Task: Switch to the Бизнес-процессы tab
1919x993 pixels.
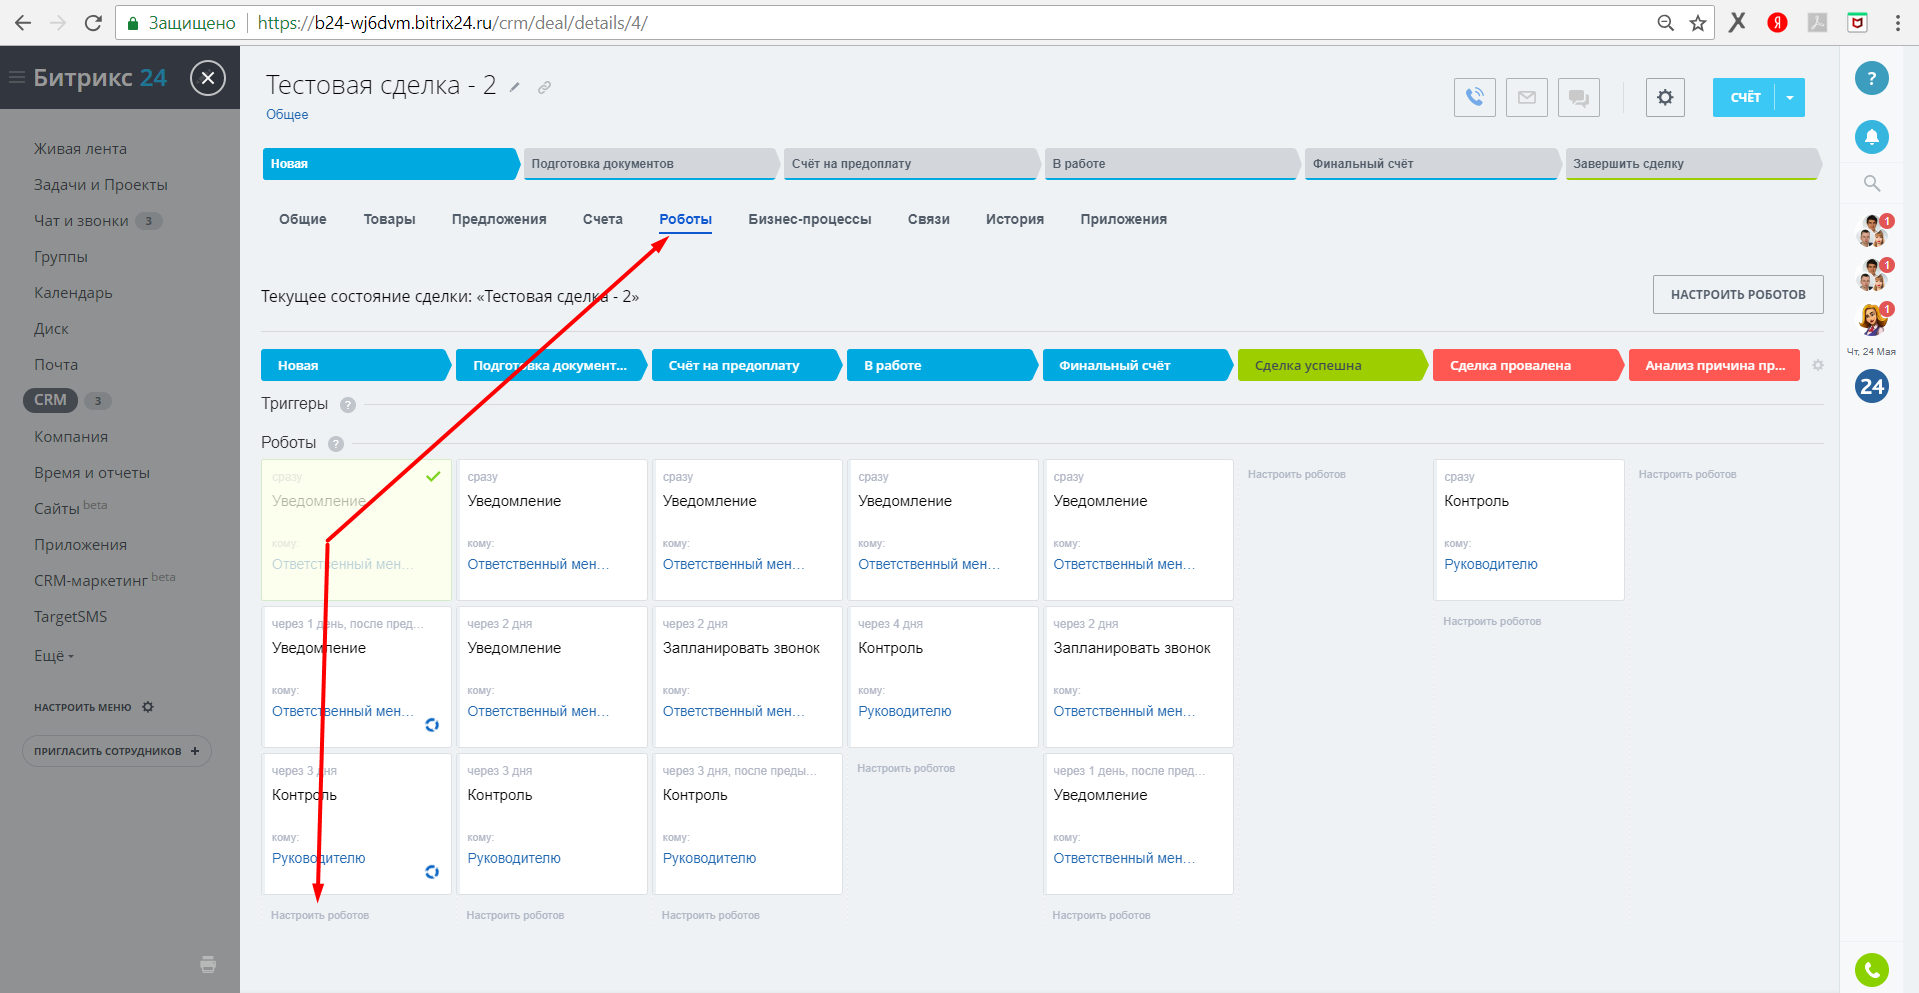Action: (810, 219)
